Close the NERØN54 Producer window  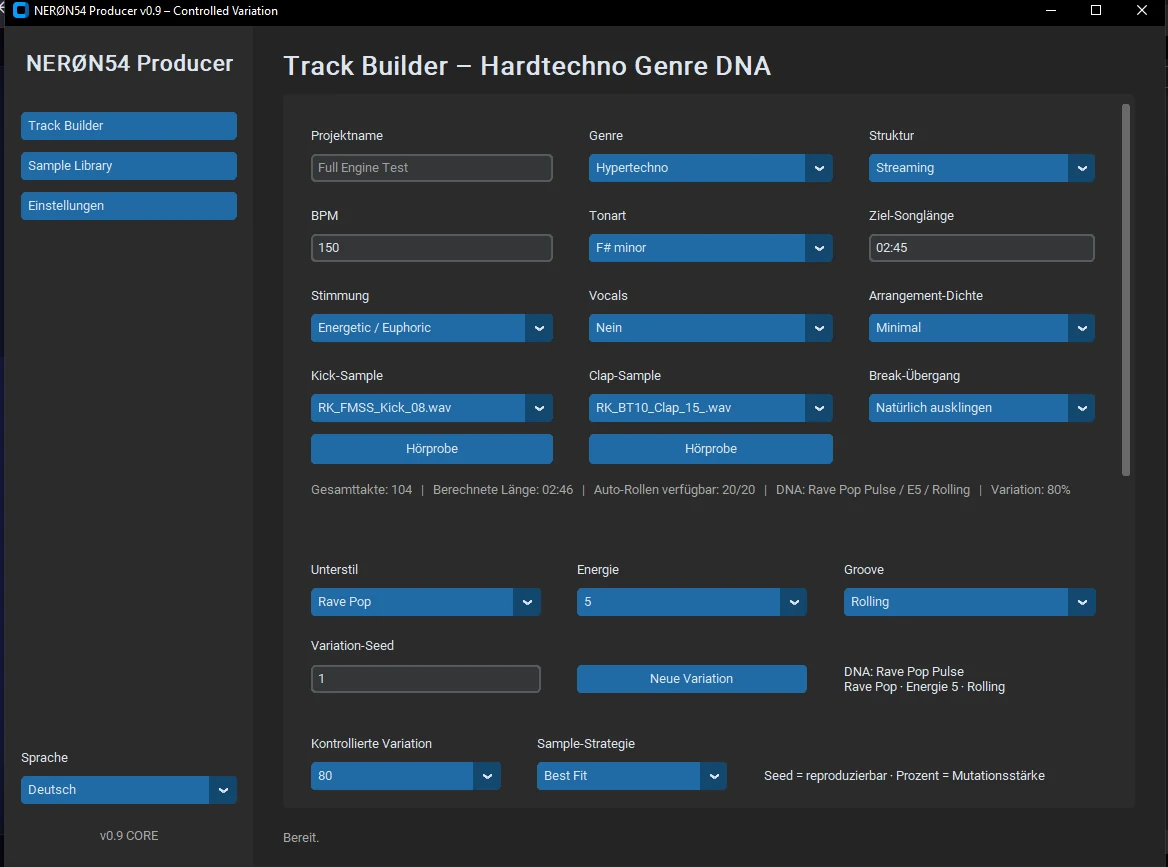click(1141, 10)
